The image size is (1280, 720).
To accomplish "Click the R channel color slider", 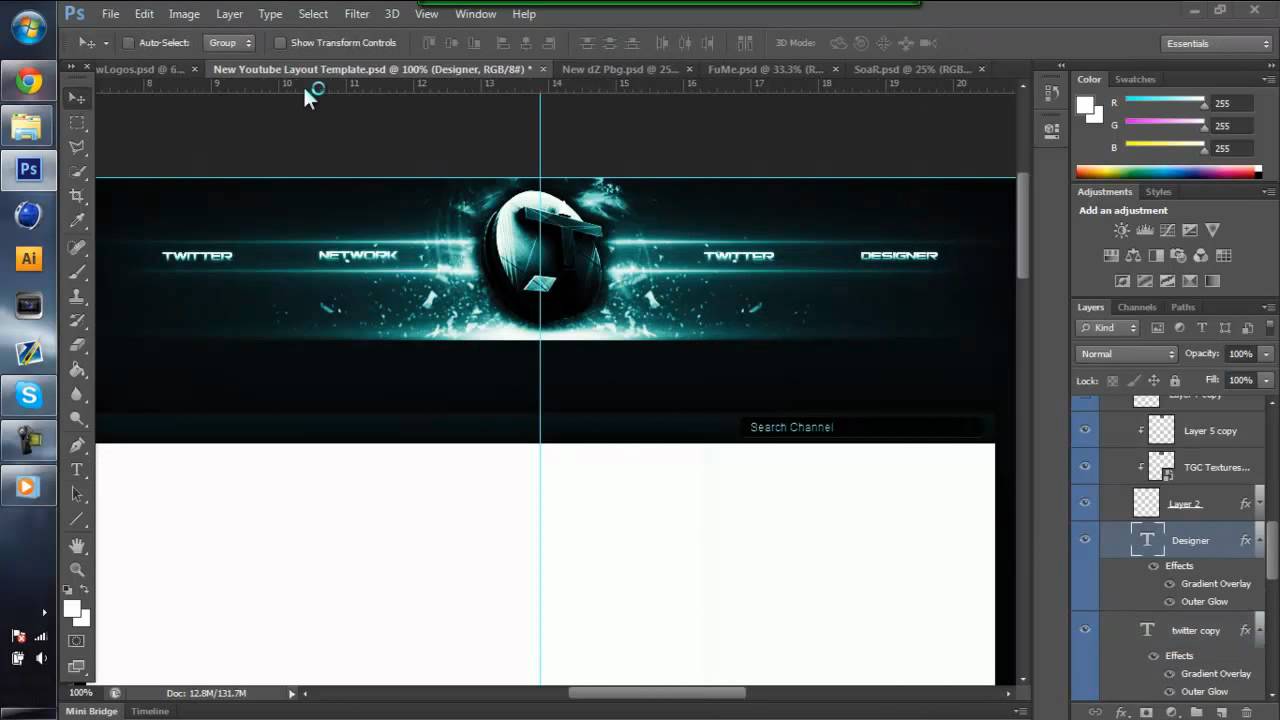I will [x=1165, y=102].
